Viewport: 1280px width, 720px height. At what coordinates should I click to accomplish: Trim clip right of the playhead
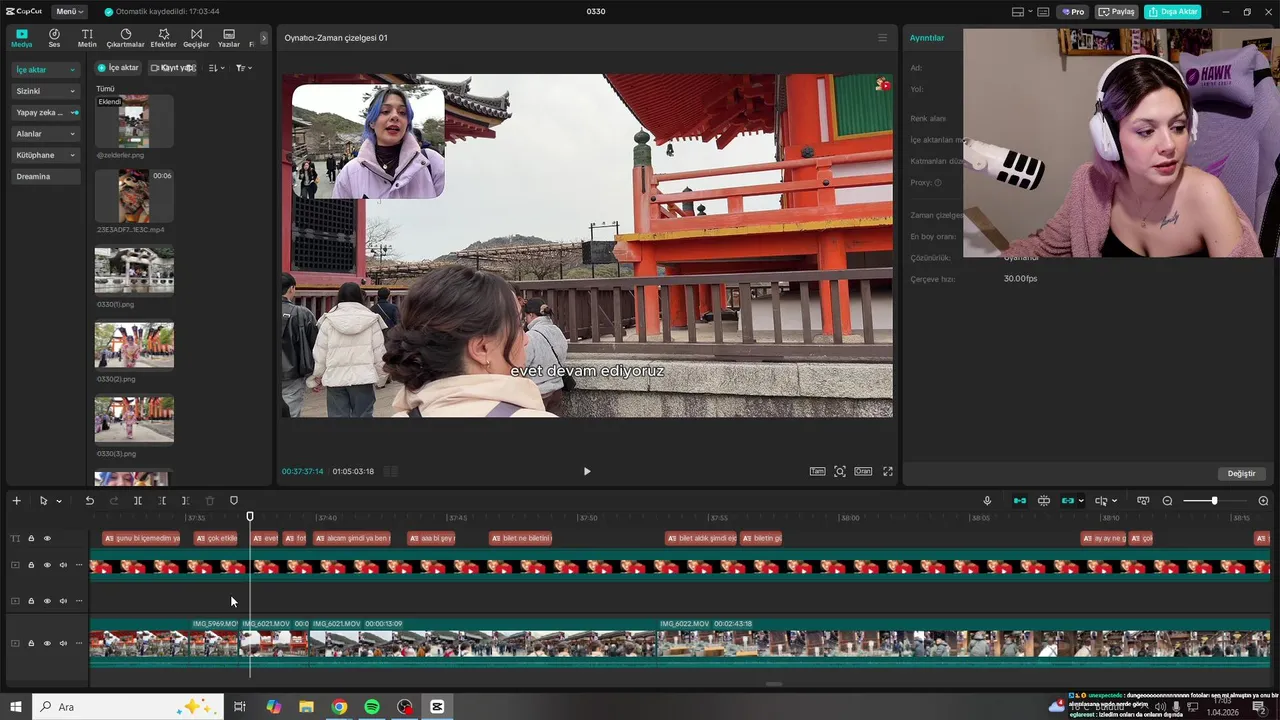click(185, 501)
